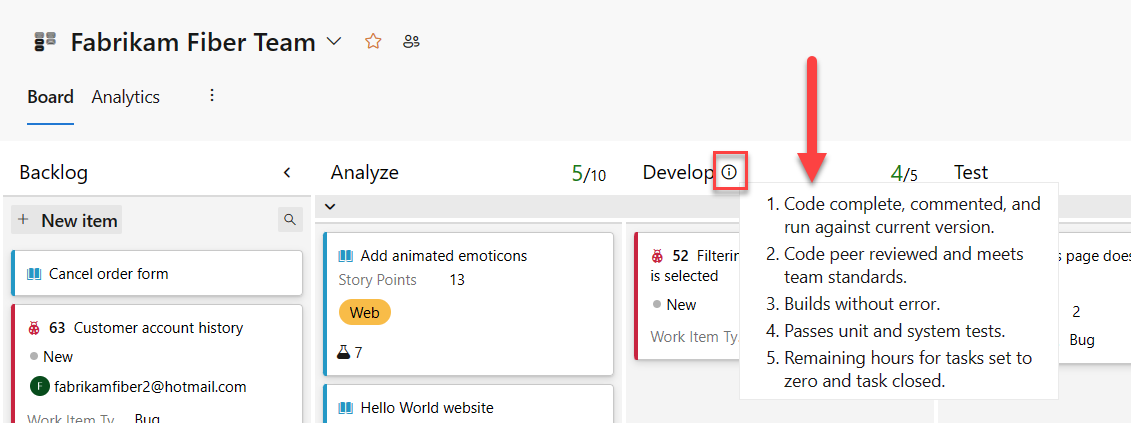Open team members icon next to star
Image resolution: width=1131 pixels, height=423 pixels.
point(411,42)
